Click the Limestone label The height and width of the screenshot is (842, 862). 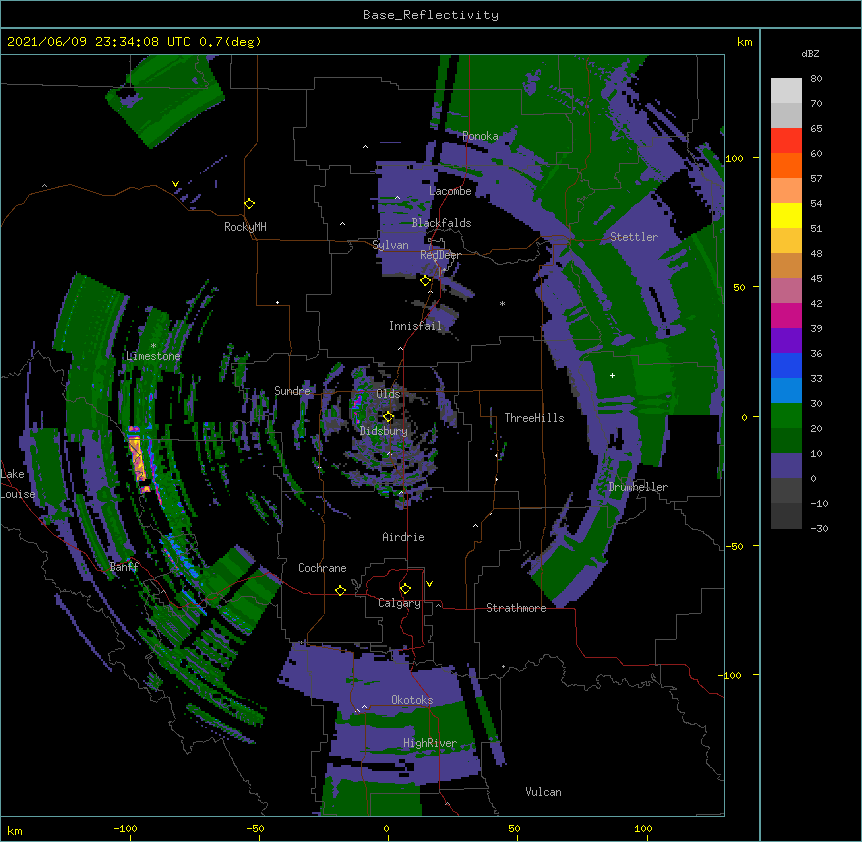click(153, 356)
